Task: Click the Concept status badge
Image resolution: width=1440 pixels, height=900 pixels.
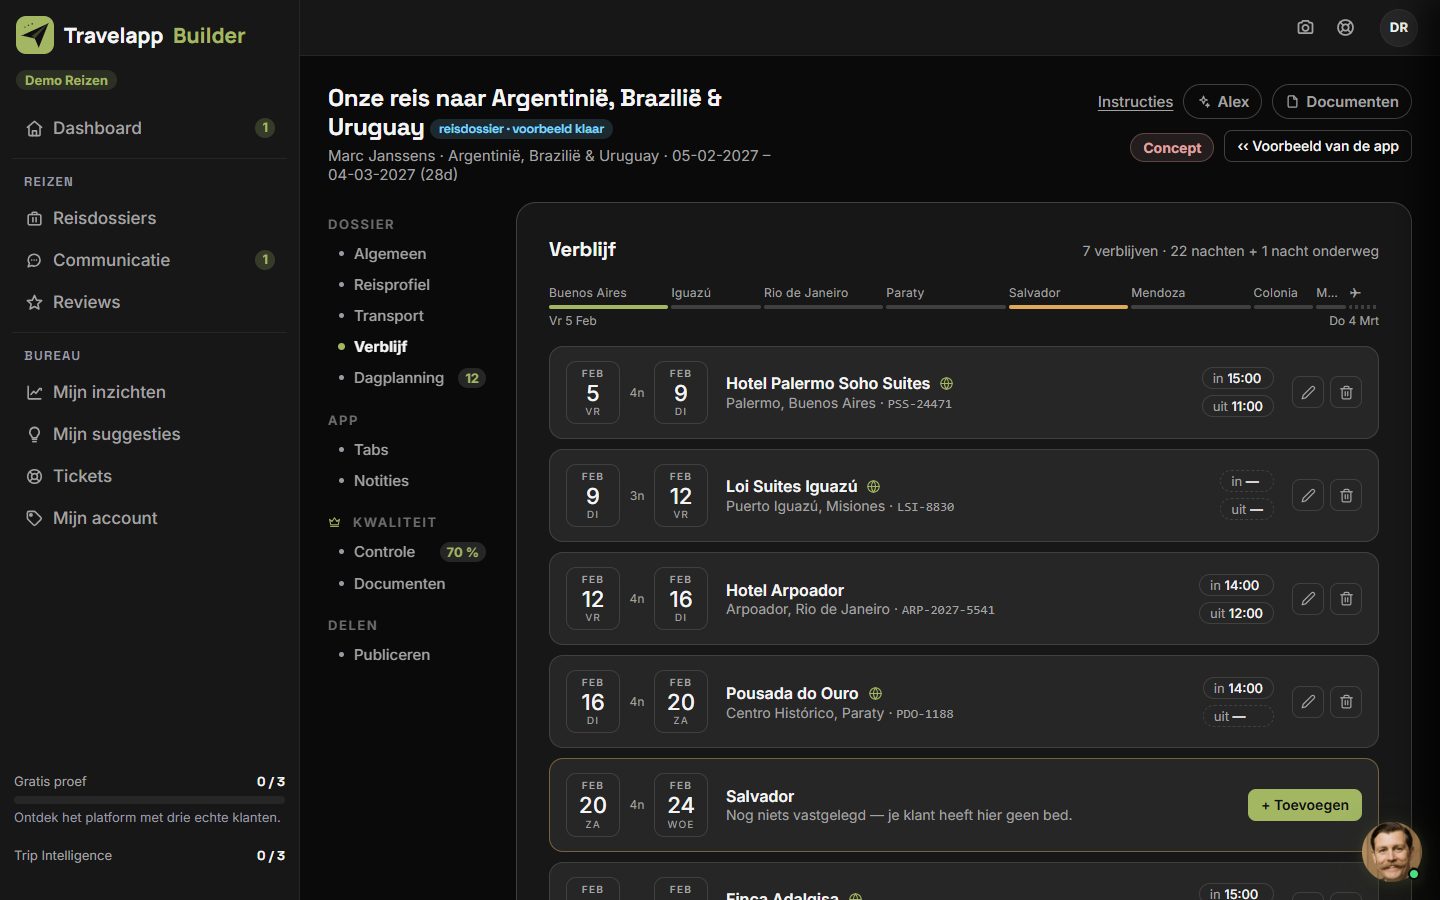Action: pos(1172,148)
